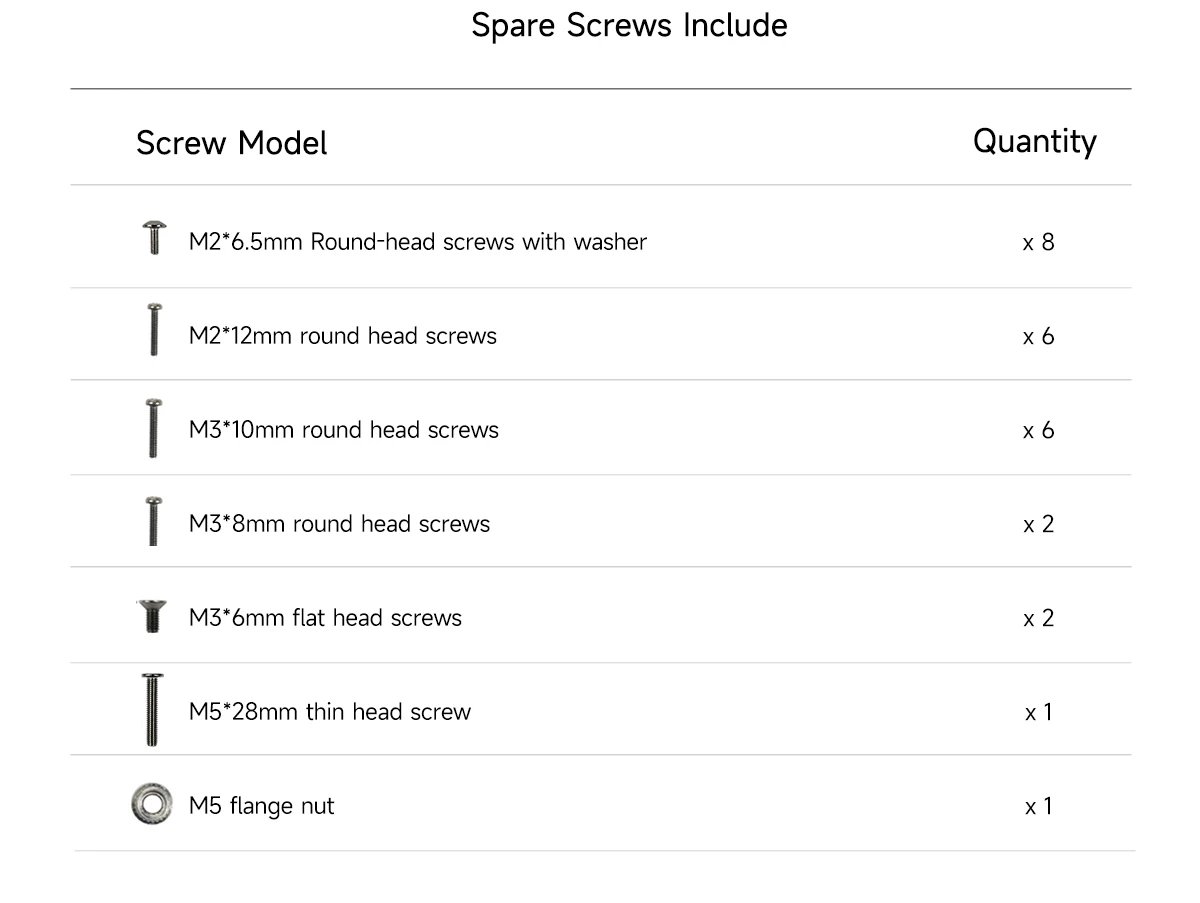Click the 'x 8' quantity value
The image size is (1200, 903).
1038,242
